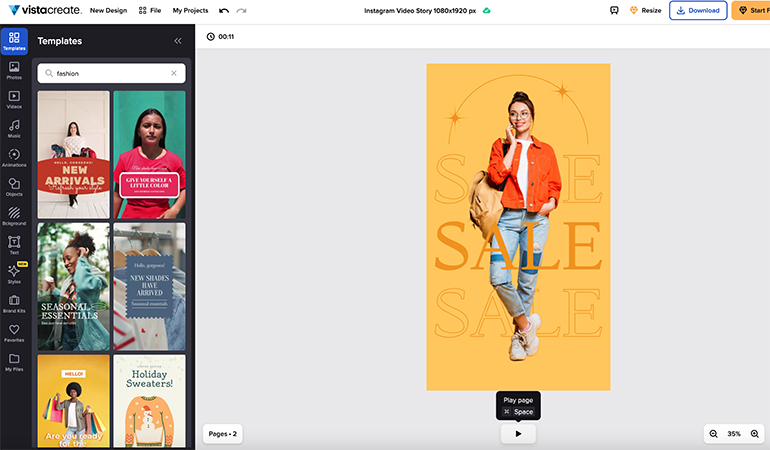Select the yellow Hello shopping bags template
The height and width of the screenshot is (450, 770).
74,401
